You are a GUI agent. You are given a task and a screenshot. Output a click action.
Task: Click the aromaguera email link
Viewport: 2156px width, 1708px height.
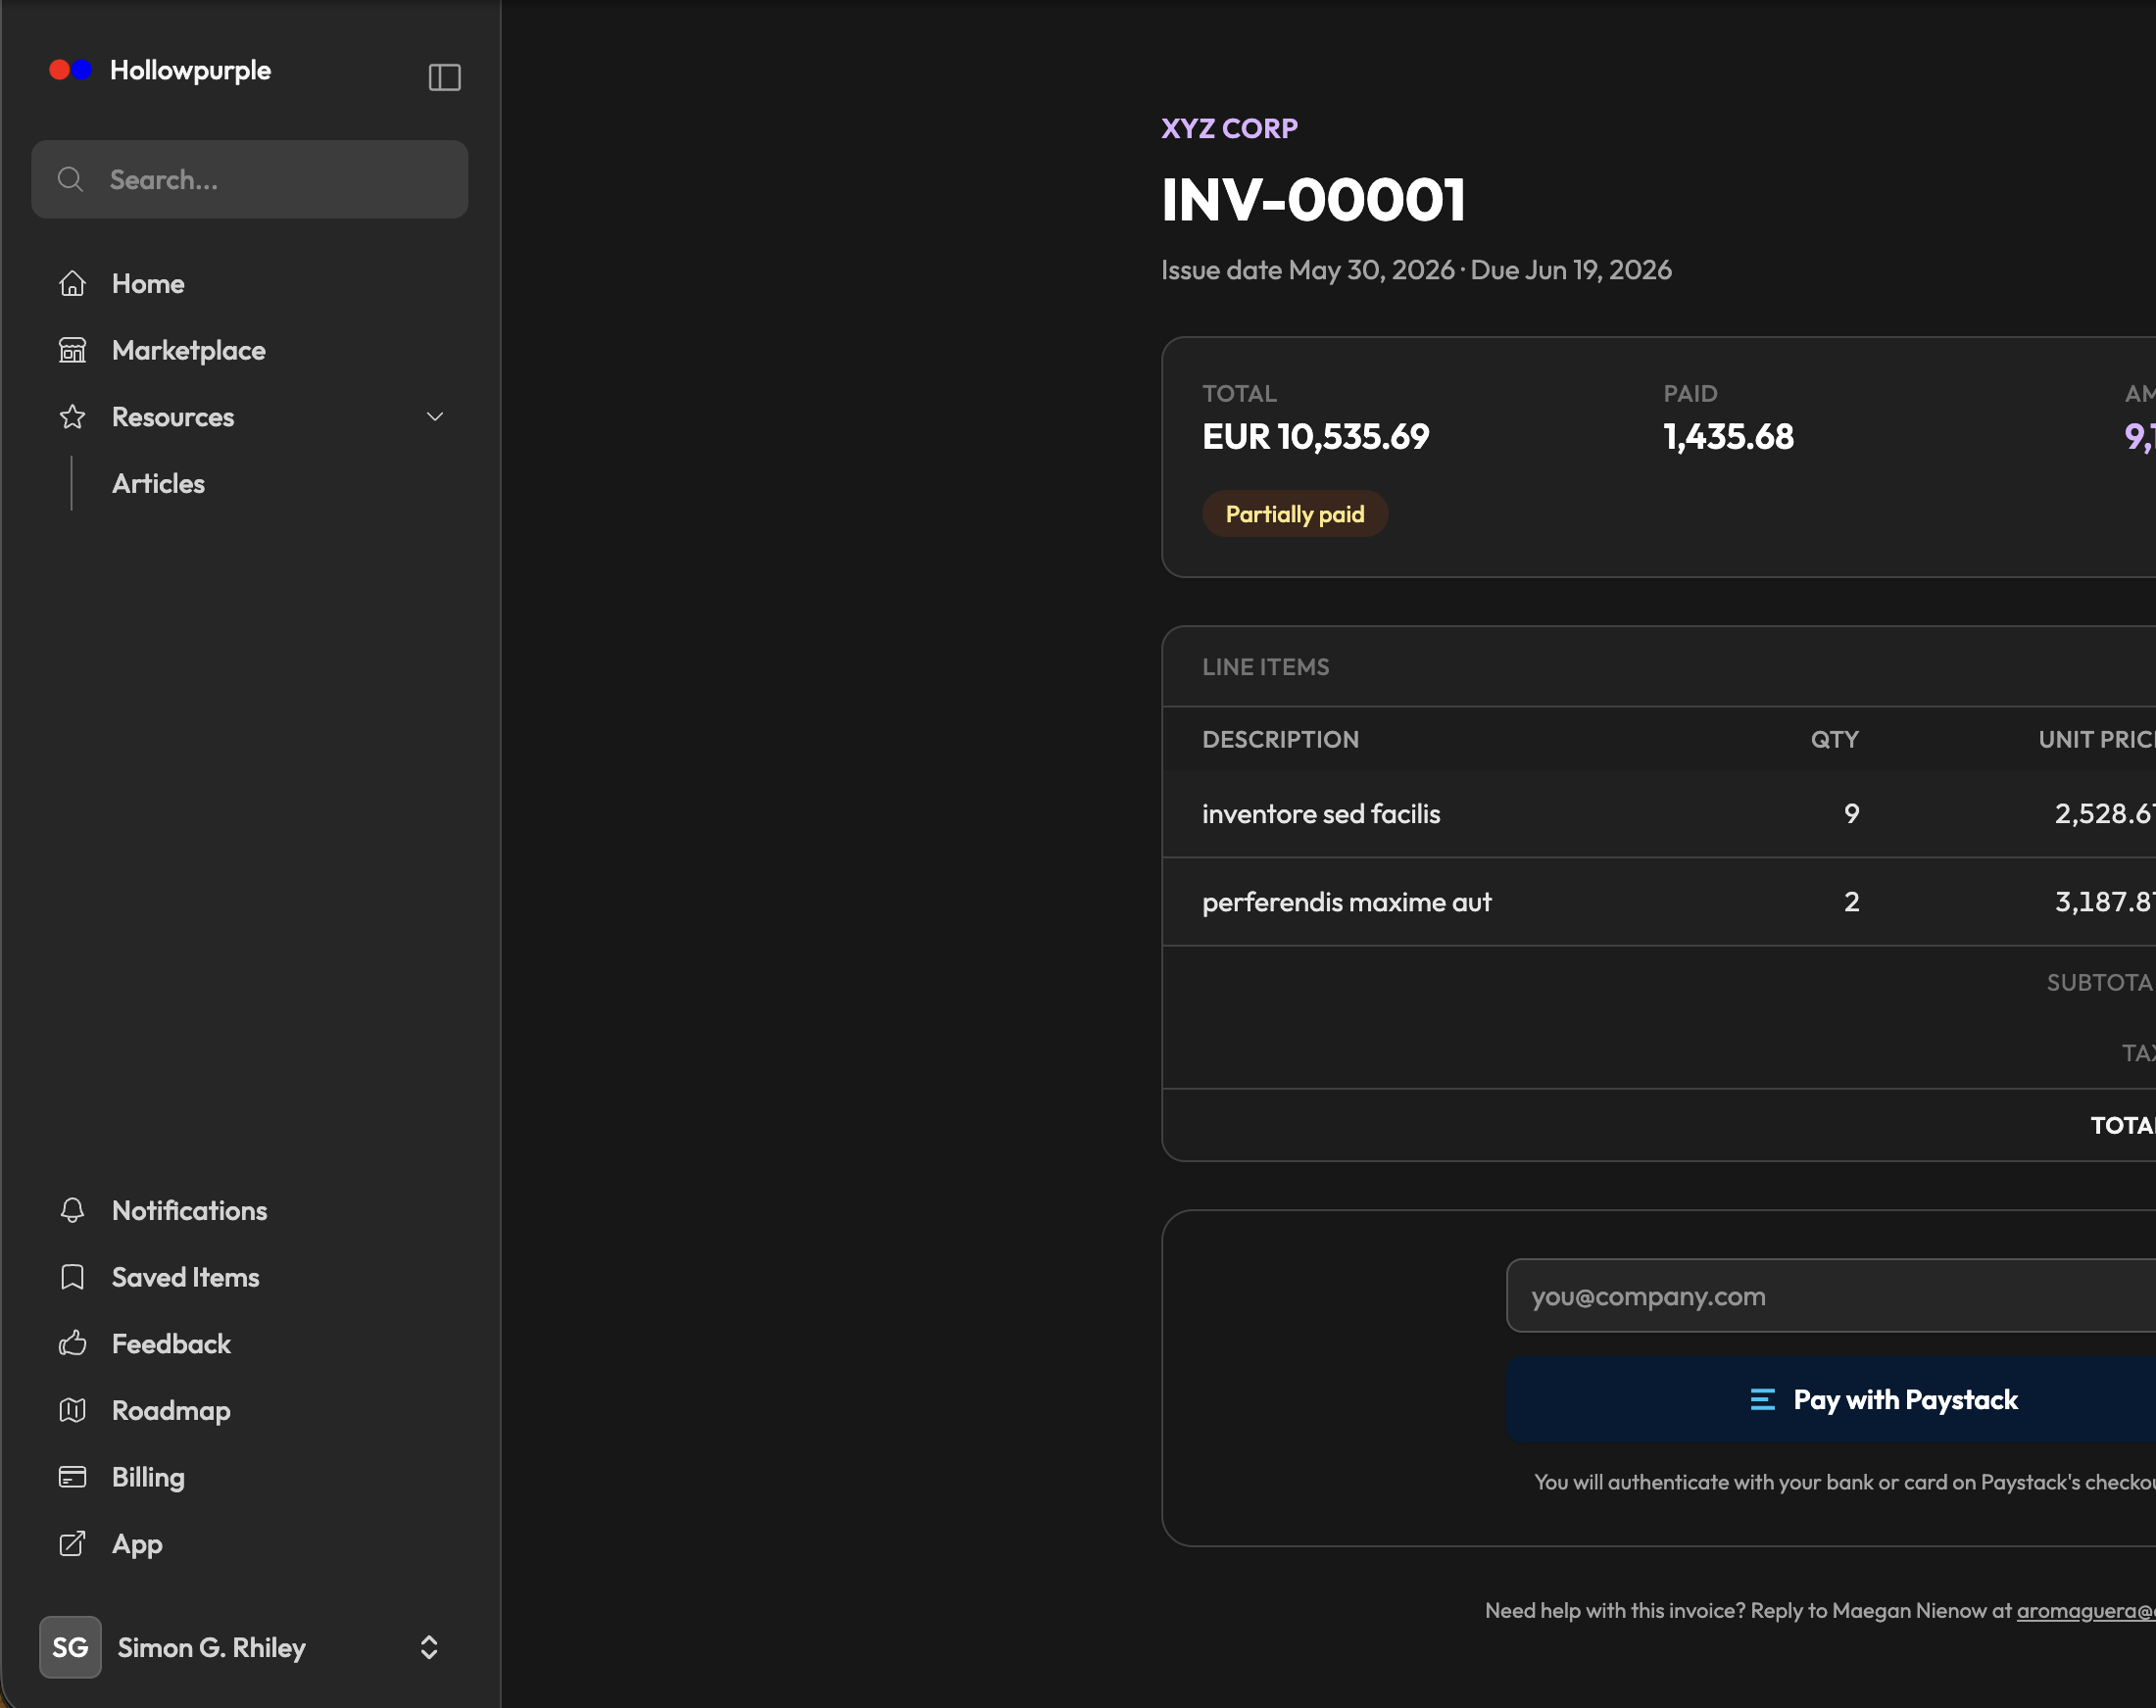tap(2085, 1611)
